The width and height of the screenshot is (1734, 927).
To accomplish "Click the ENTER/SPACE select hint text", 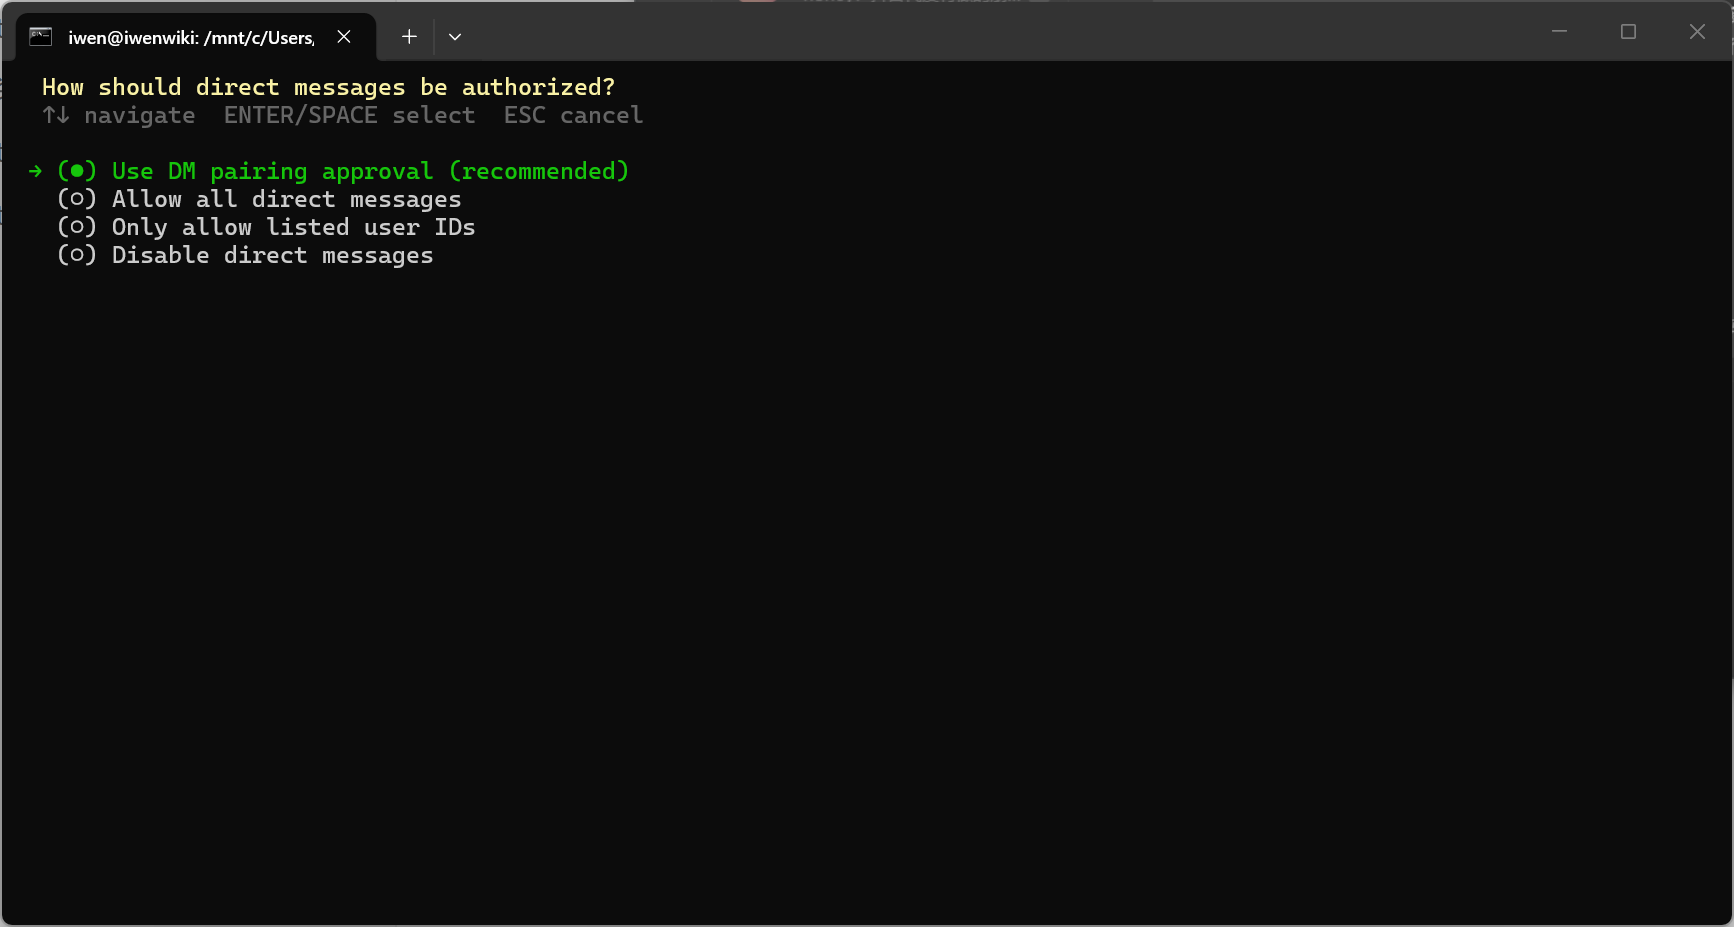I will (x=349, y=116).
